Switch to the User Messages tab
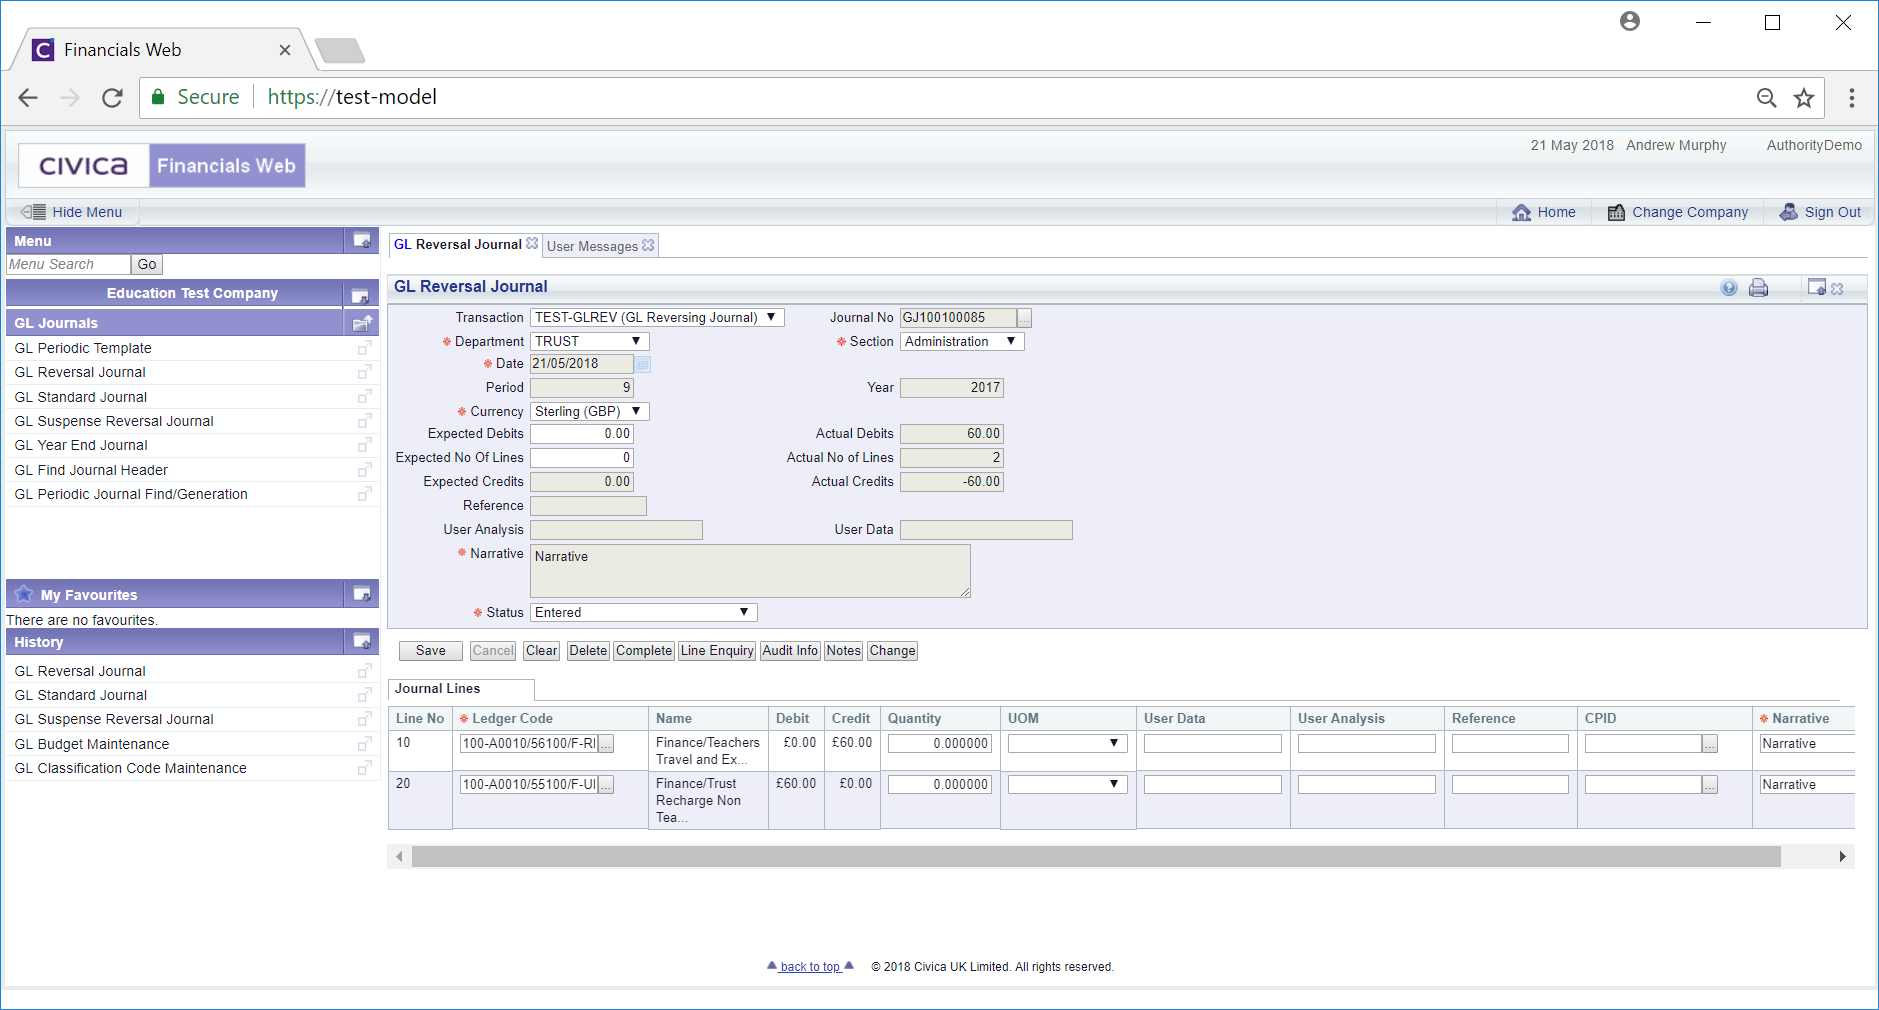The height and width of the screenshot is (1010, 1879). [592, 246]
